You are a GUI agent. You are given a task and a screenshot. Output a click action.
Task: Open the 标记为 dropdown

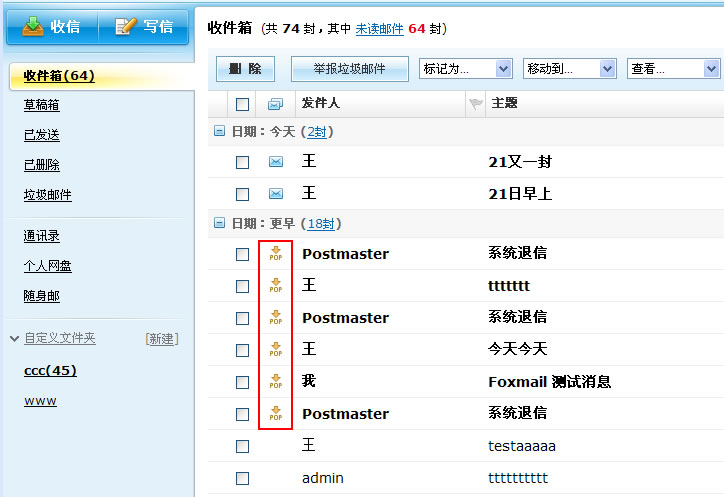(x=465, y=69)
